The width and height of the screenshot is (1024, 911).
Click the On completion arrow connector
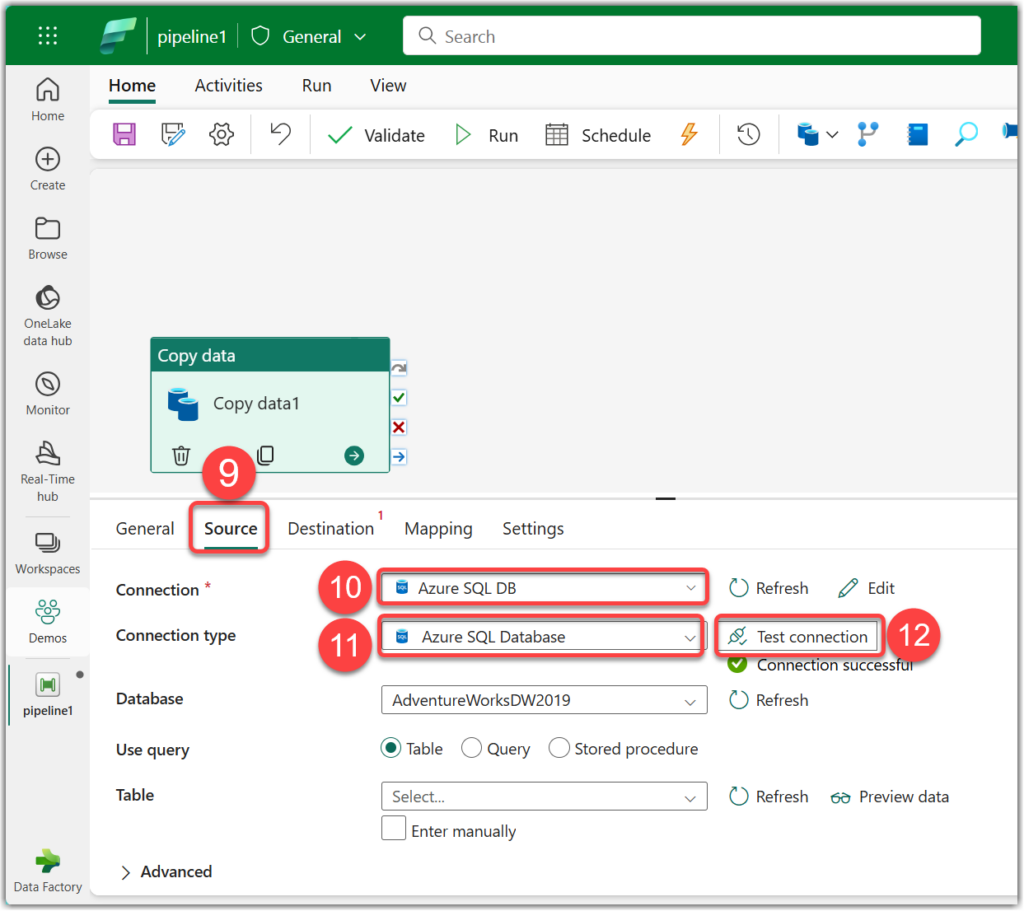click(x=399, y=456)
